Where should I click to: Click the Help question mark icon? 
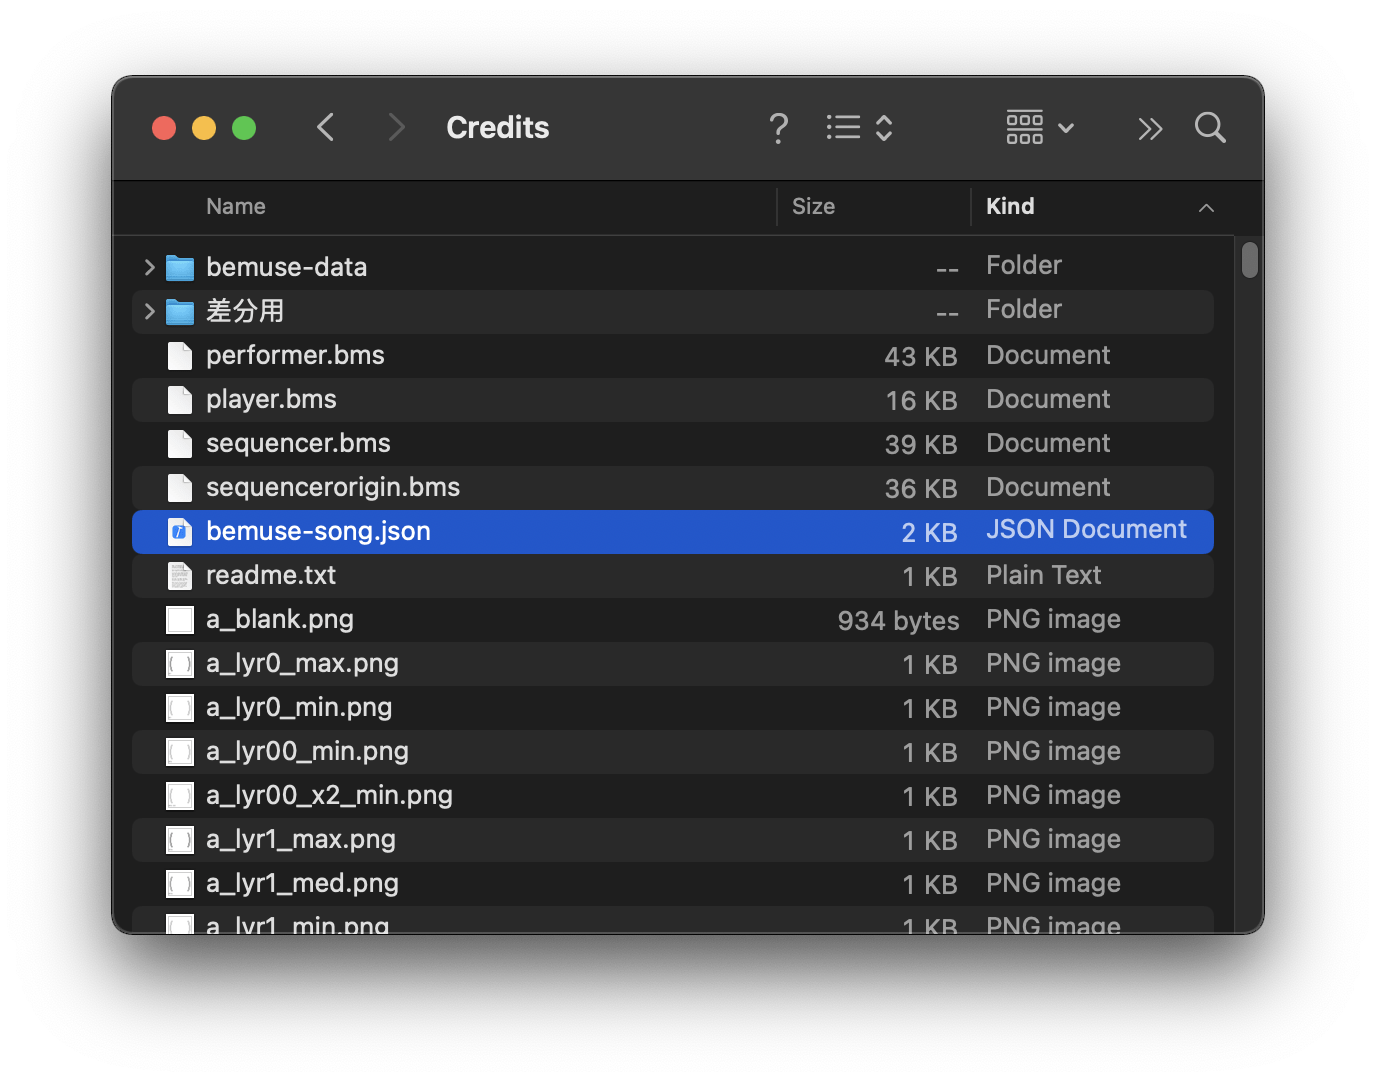[x=778, y=128]
